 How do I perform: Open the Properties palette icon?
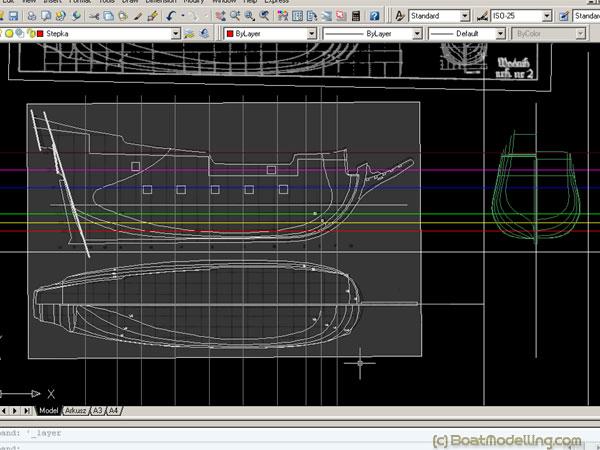click(283, 16)
